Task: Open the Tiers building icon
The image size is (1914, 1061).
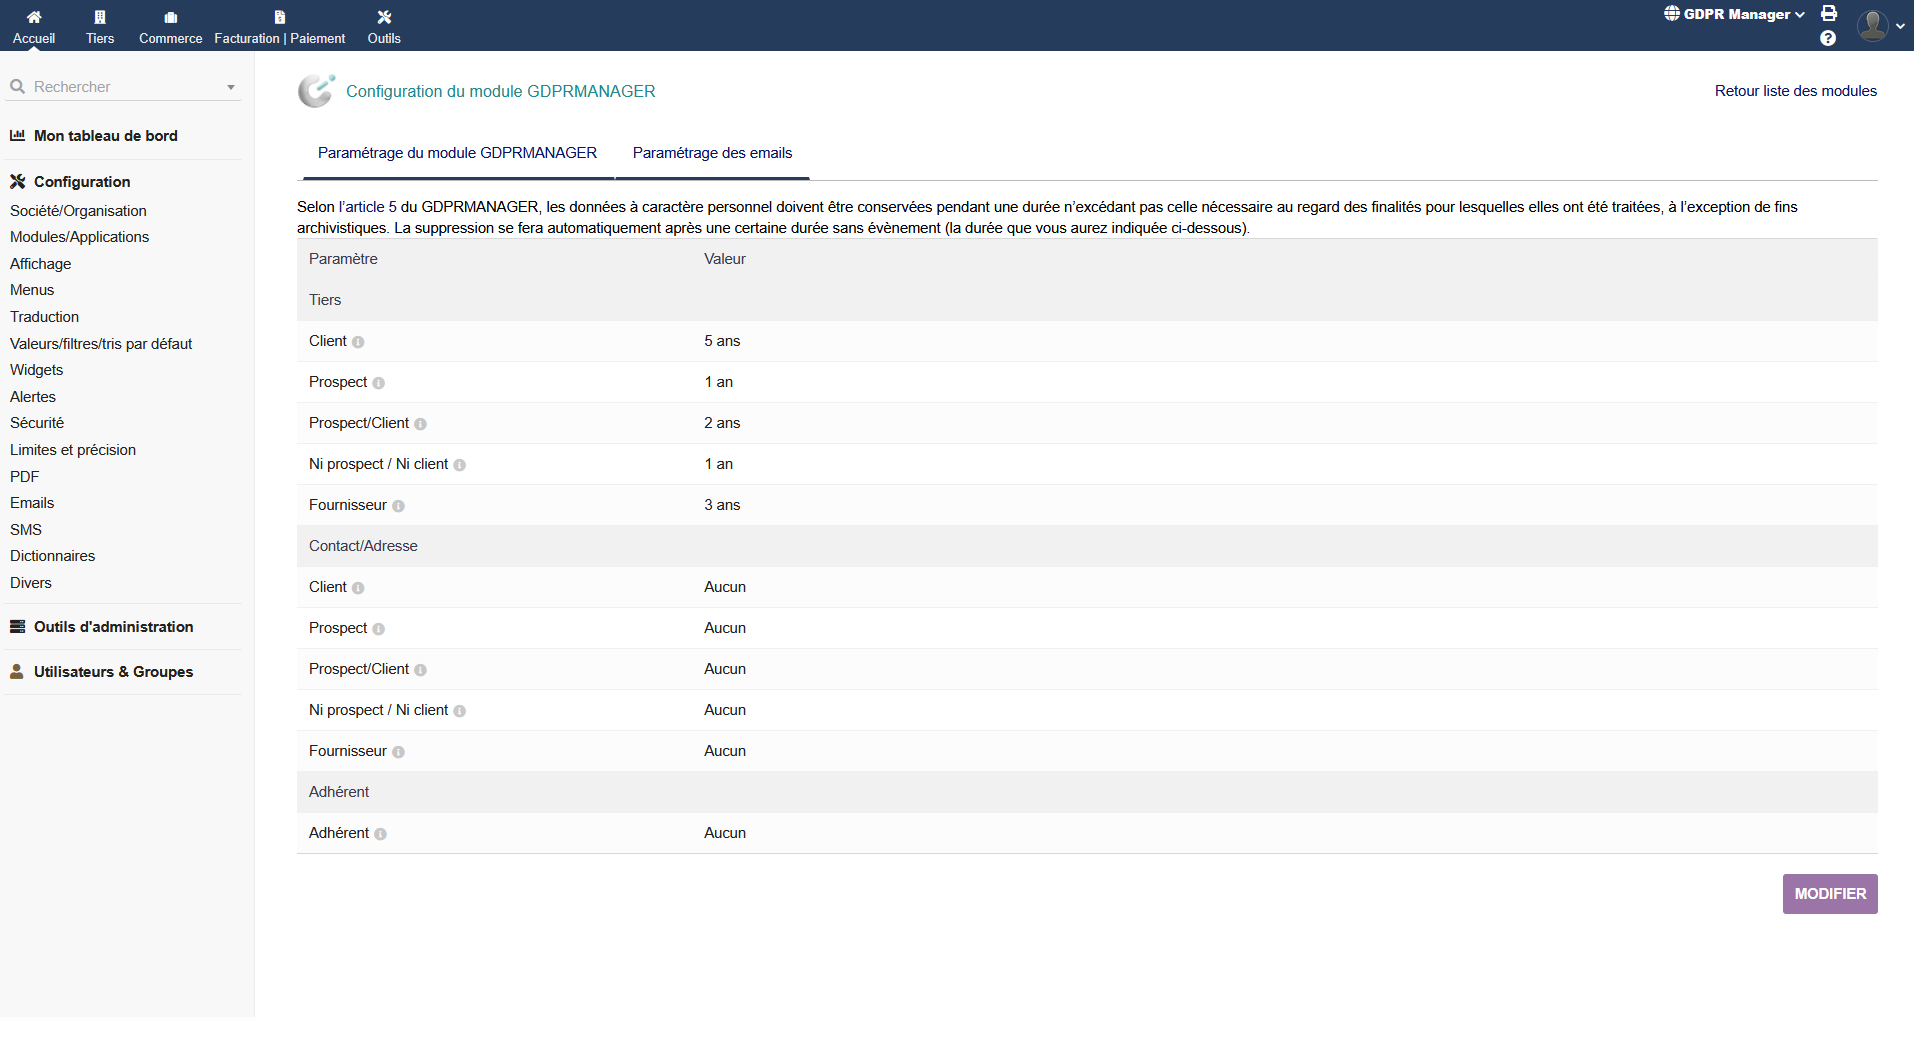Action: [x=100, y=17]
